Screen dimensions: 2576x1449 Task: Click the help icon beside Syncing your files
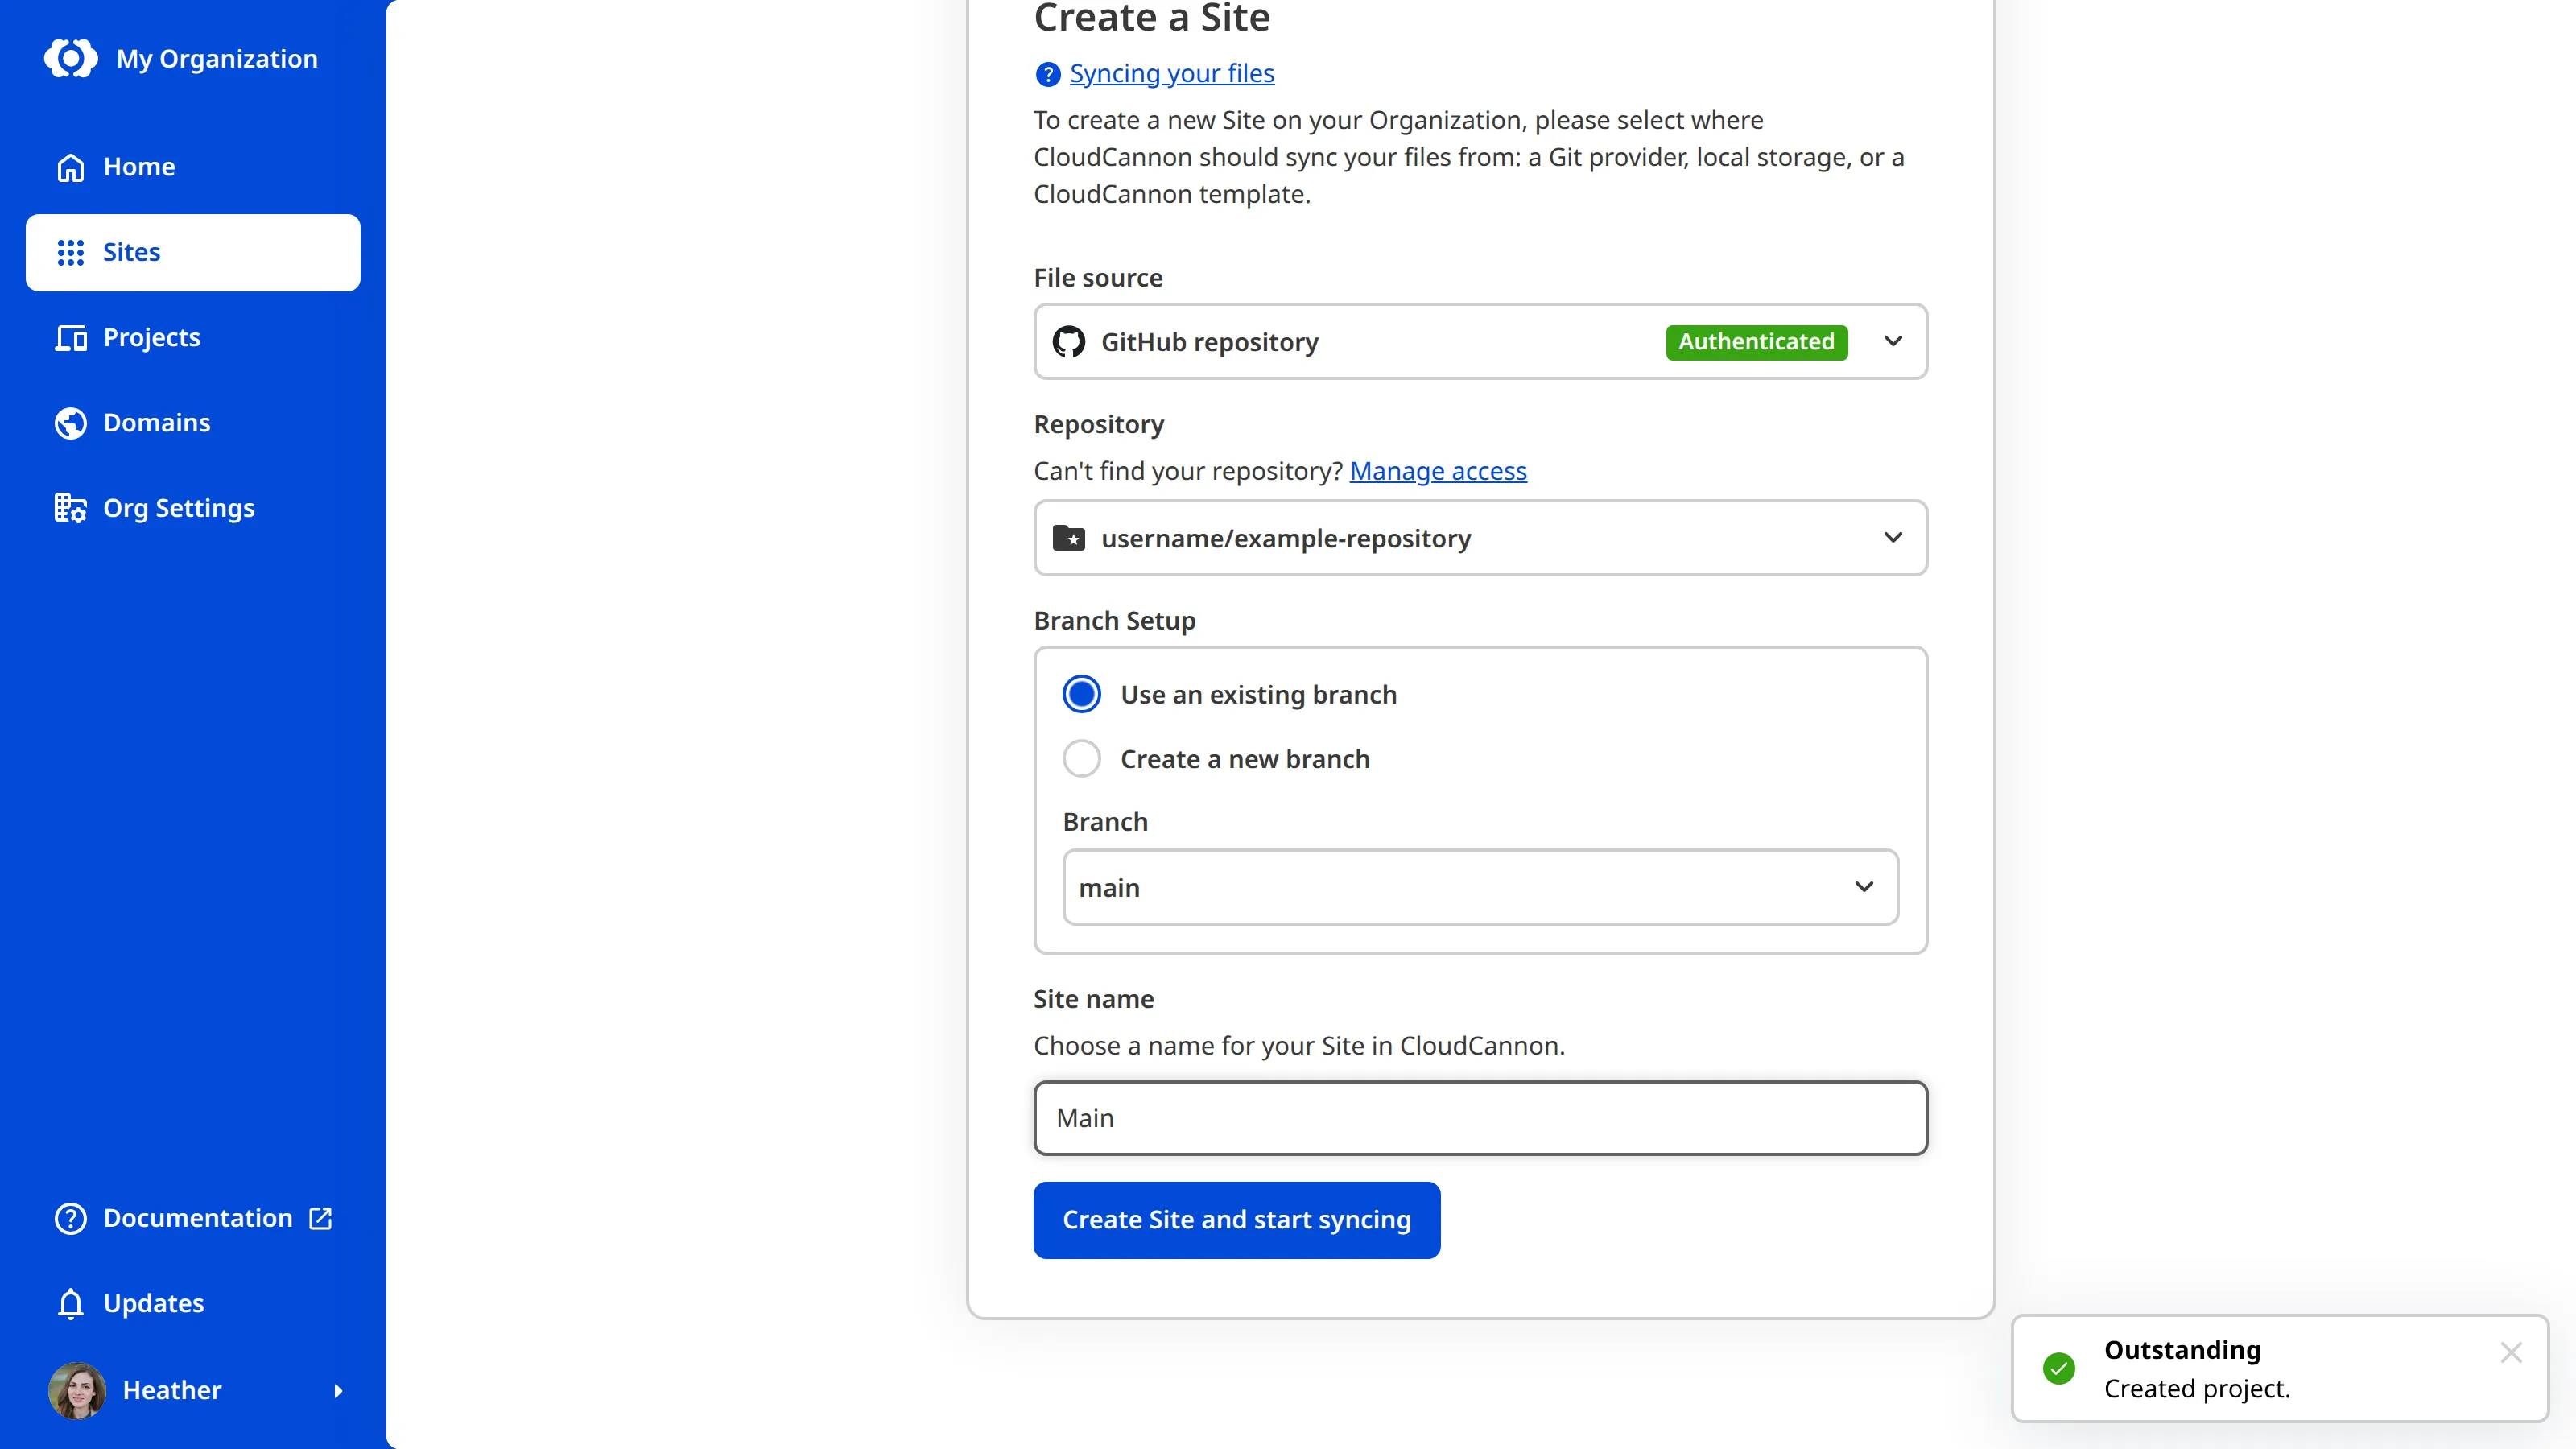click(1047, 74)
